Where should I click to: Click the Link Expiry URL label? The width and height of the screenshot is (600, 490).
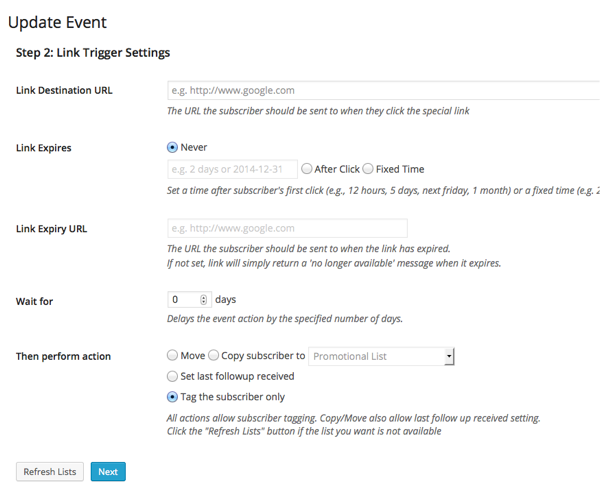51,228
